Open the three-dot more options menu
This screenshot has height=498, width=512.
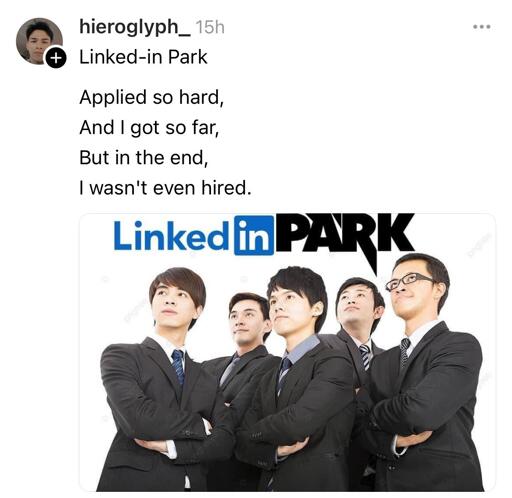point(482,27)
